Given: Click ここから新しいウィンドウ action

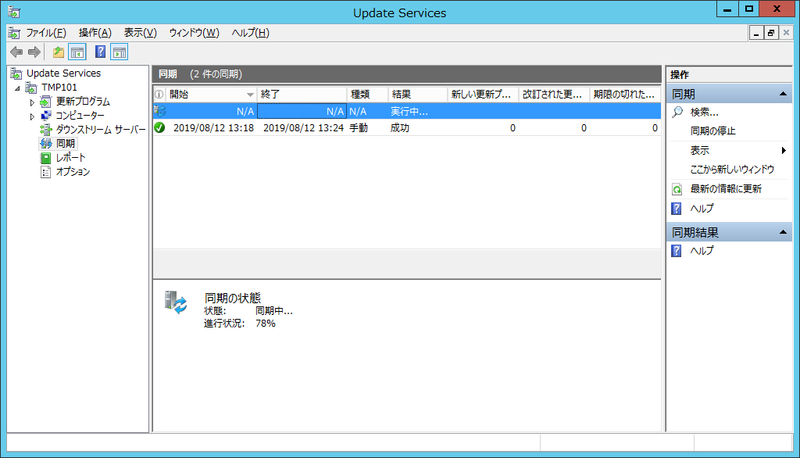Looking at the screenshot, I should pos(732,170).
